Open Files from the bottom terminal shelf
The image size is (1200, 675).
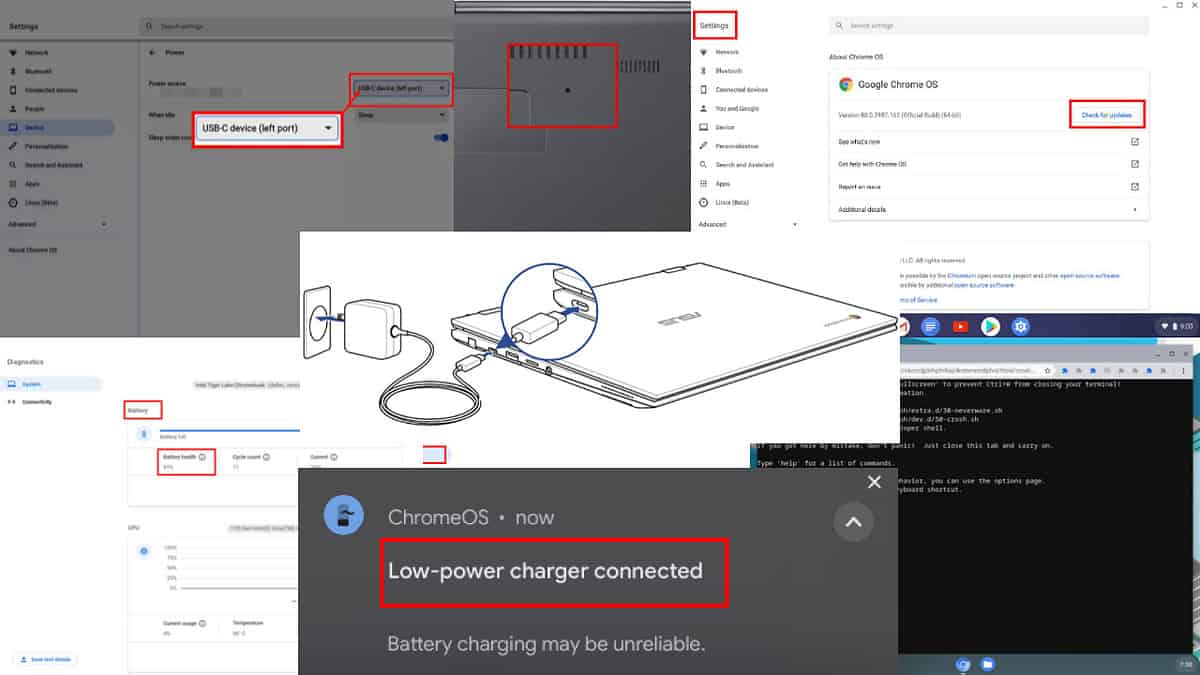pos(987,664)
